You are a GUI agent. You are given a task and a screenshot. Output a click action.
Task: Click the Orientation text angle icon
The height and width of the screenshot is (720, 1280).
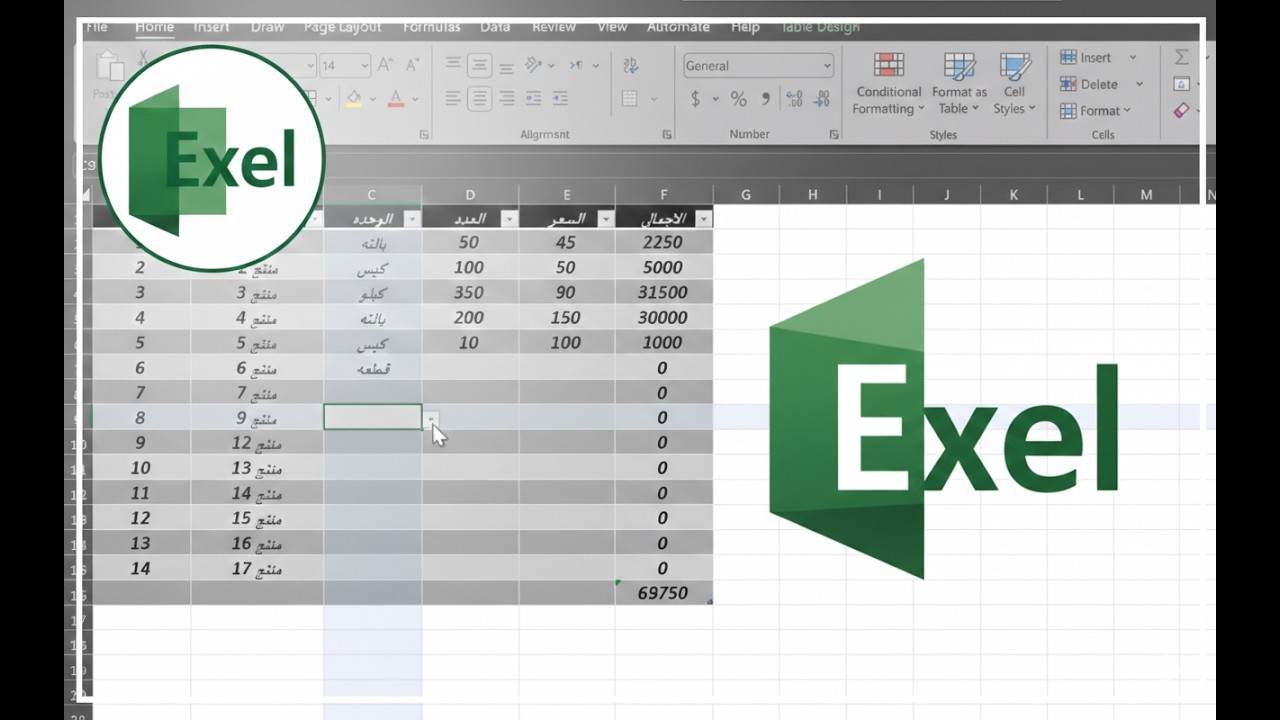coord(533,65)
